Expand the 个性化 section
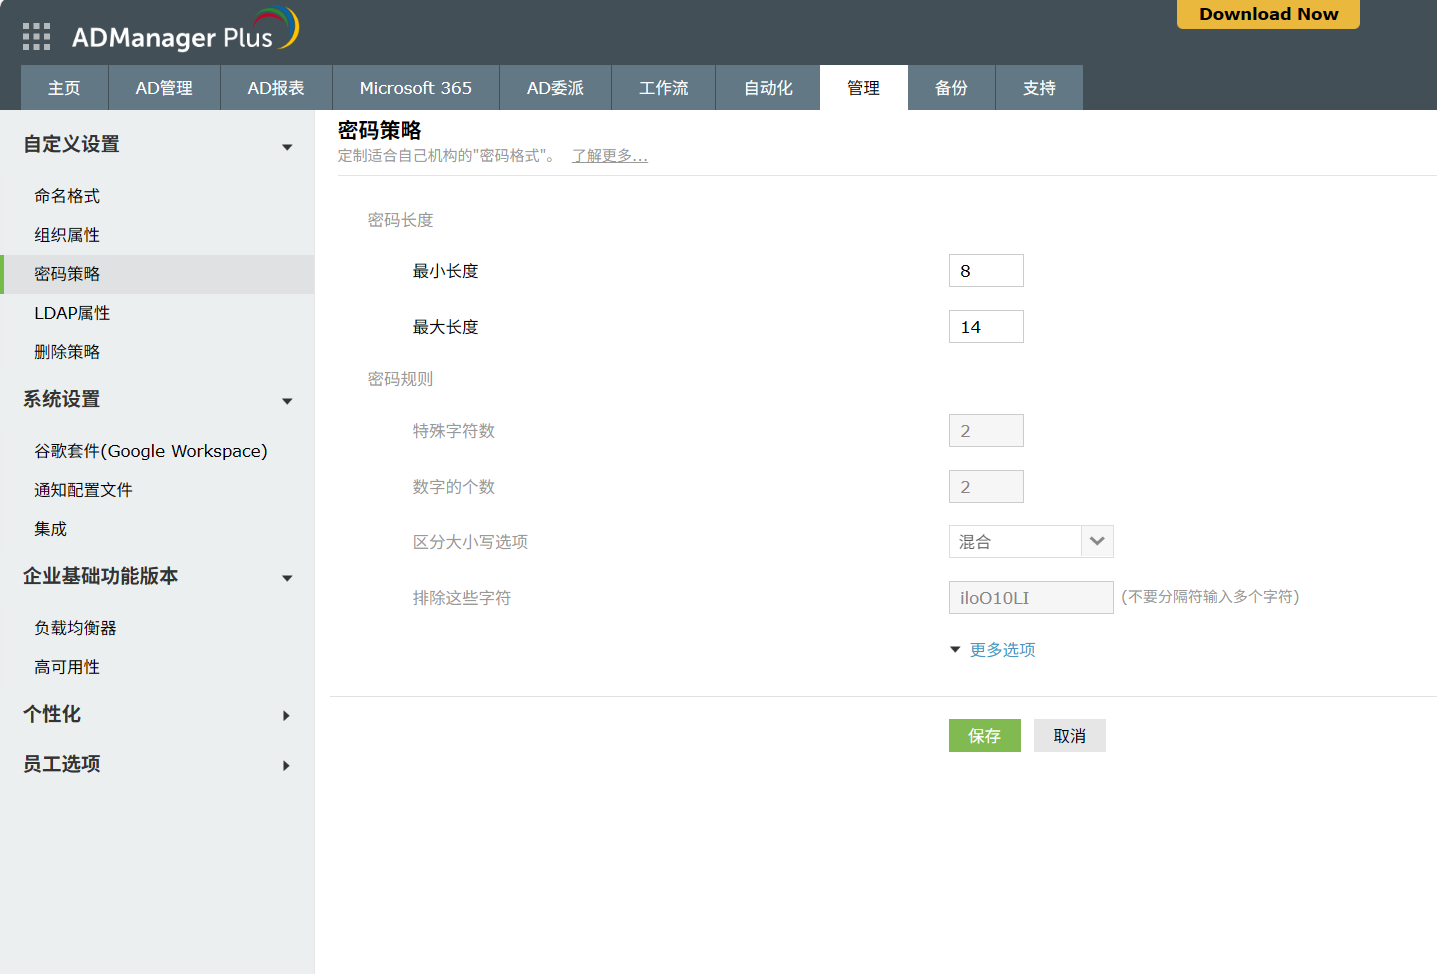The width and height of the screenshot is (1437, 974). tap(286, 715)
